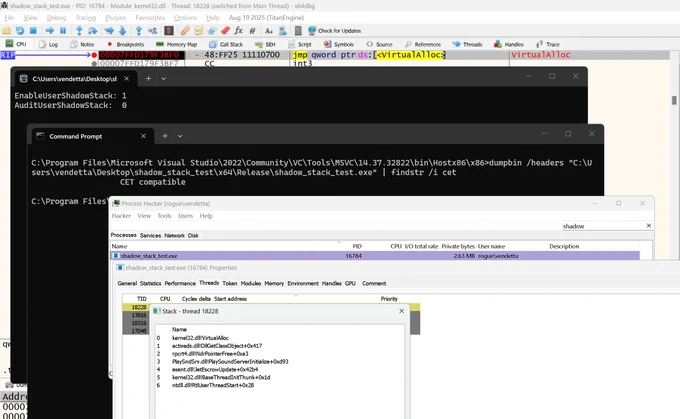Open the Tools menu in Process Hacker
Viewport: 680px width, 419px height.
pos(164,216)
